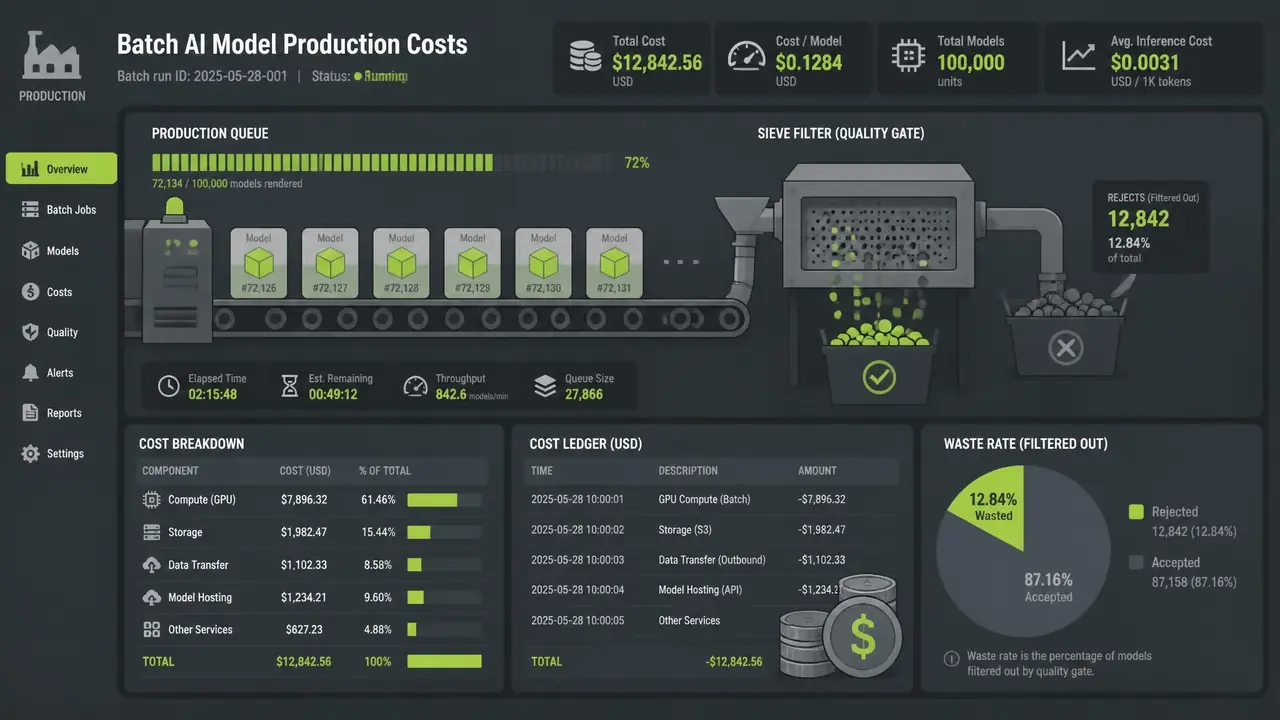Screen dimensions: 1280x720
Task: Click the Storage row server icon
Action: click(x=152, y=532)
